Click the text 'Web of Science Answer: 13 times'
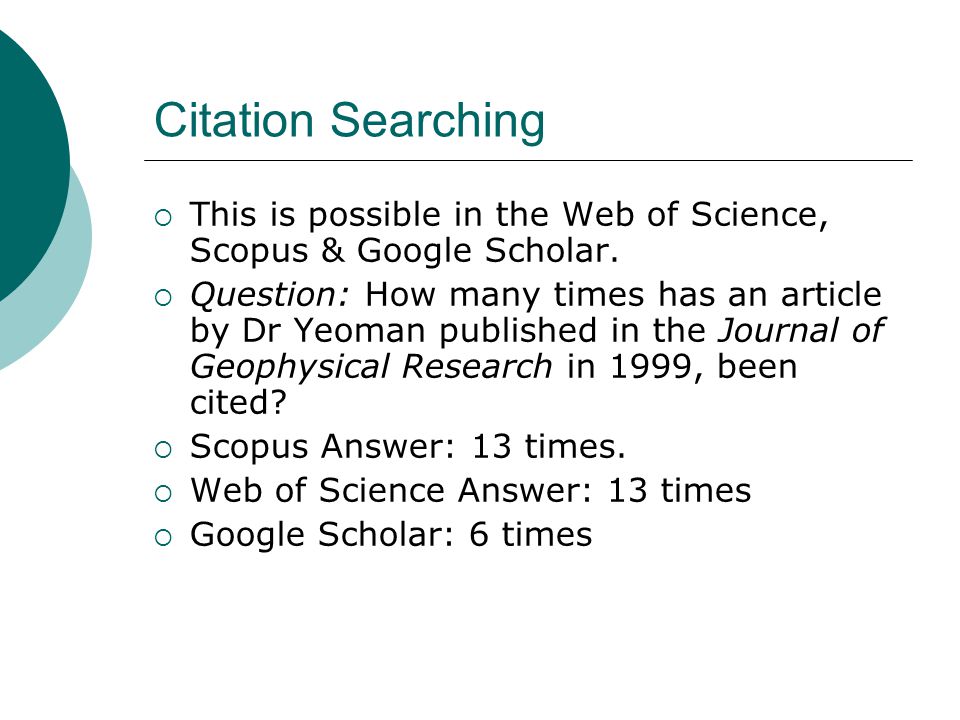This screenshot has height=720, width=960. (470, 490)
